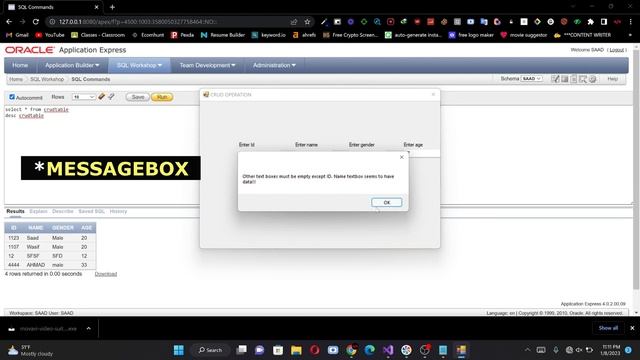Toggle the Autocommit checkbox

point(12,97)
